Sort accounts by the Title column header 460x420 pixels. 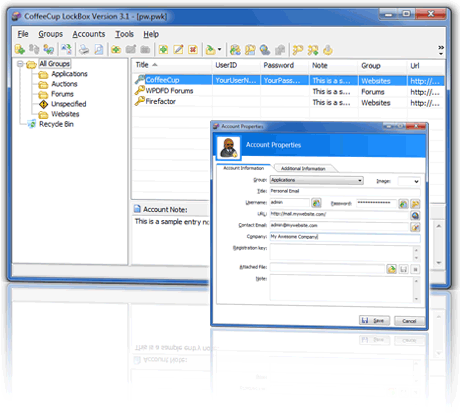point(171,65)
